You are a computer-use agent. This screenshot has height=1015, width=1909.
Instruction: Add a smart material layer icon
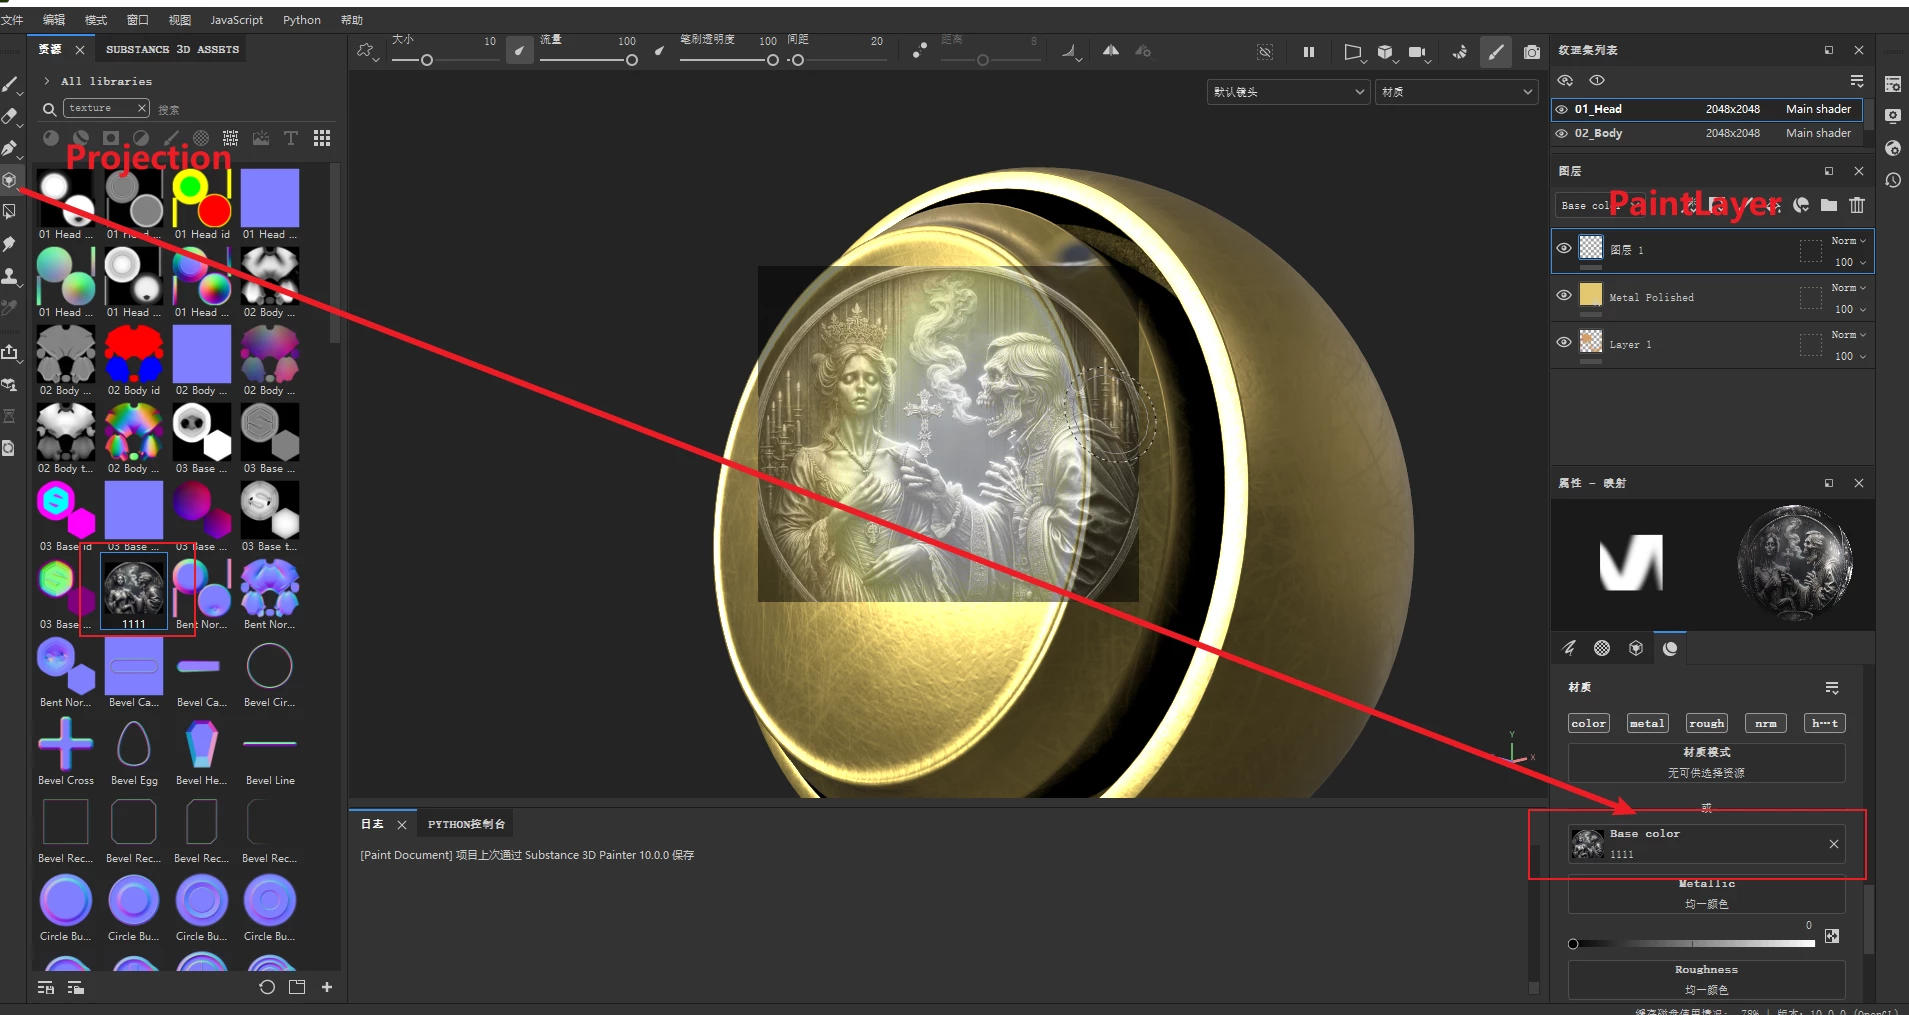[1801, 205]
